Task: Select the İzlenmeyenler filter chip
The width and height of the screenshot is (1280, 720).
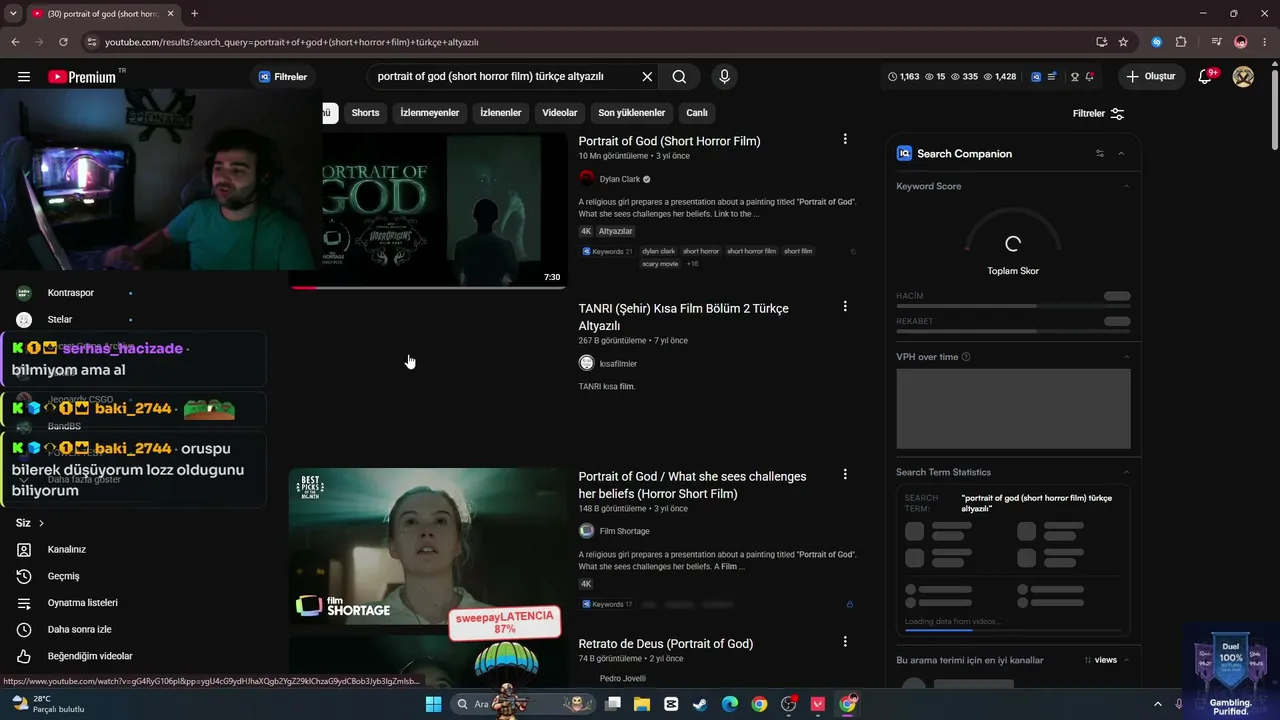Action: (430, 113)
